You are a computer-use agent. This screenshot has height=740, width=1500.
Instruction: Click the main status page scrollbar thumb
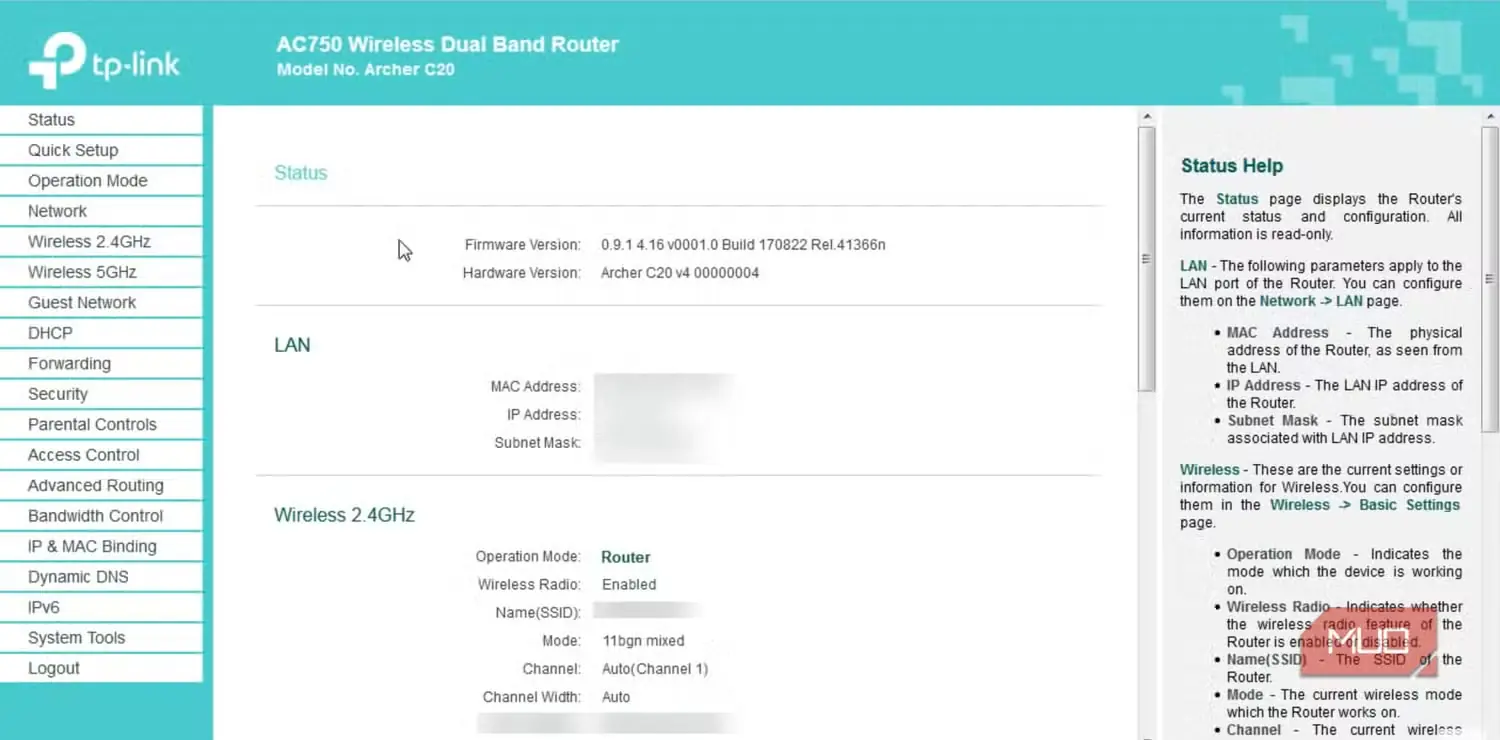pos(1146,259)
